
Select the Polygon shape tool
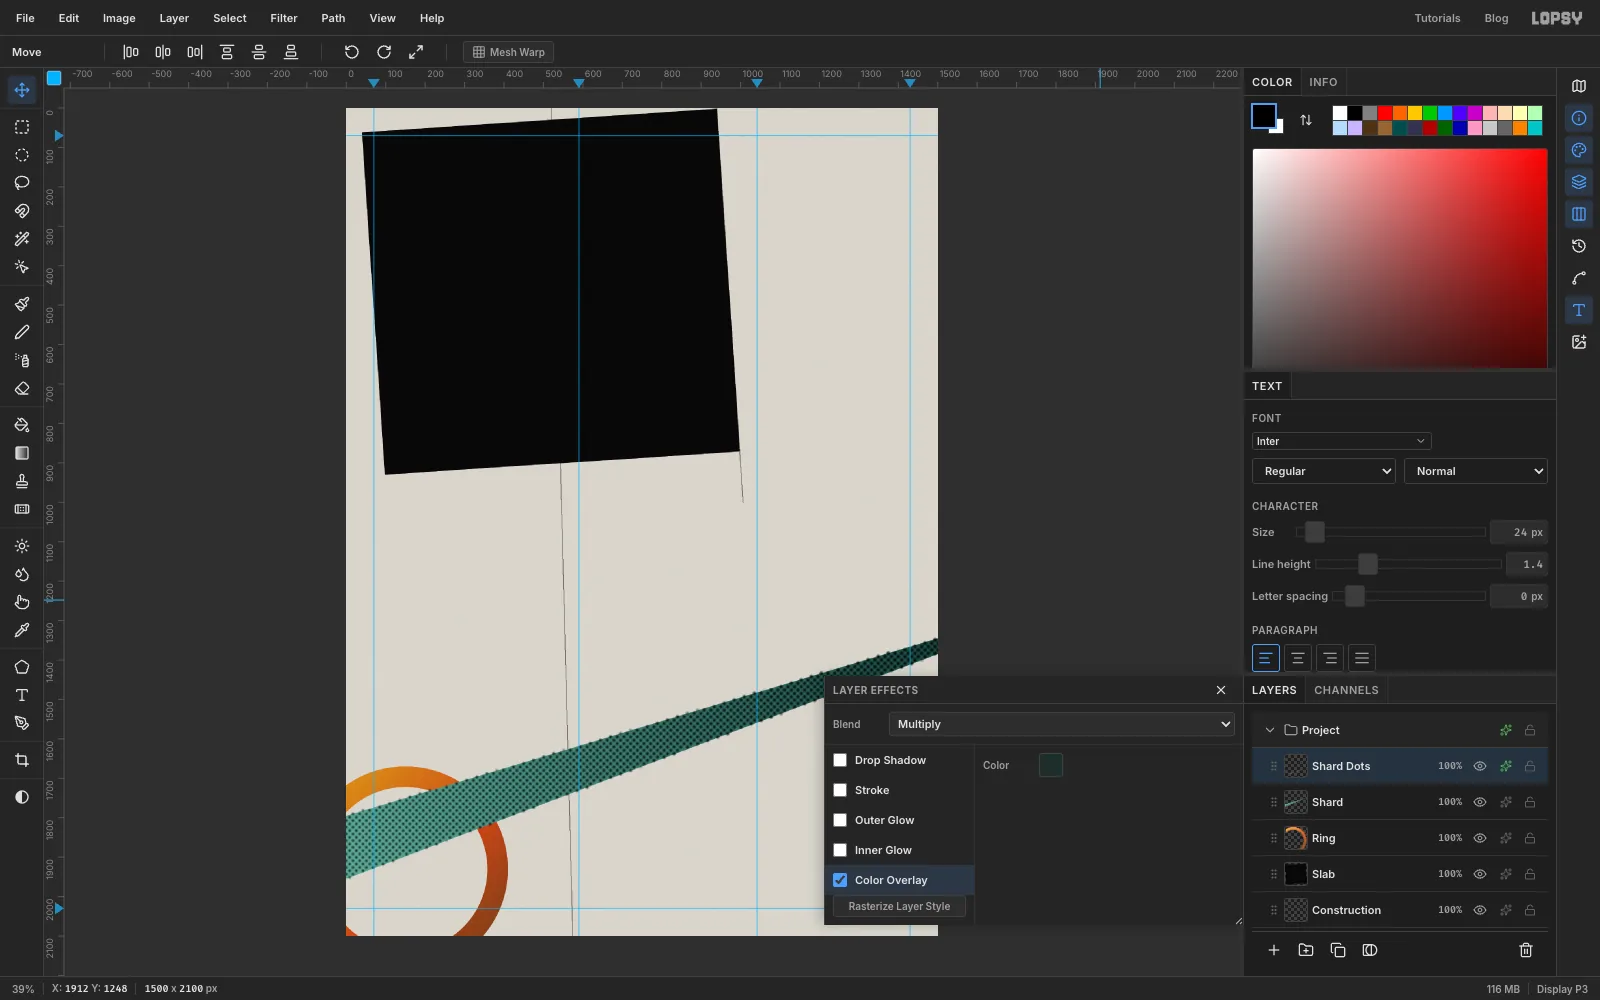(x=22, y=667)
